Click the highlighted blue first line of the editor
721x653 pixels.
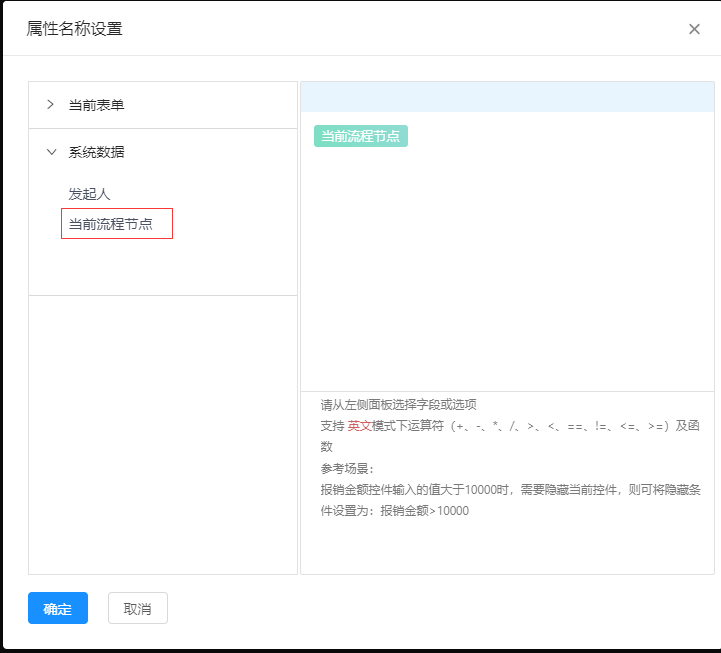507,97
